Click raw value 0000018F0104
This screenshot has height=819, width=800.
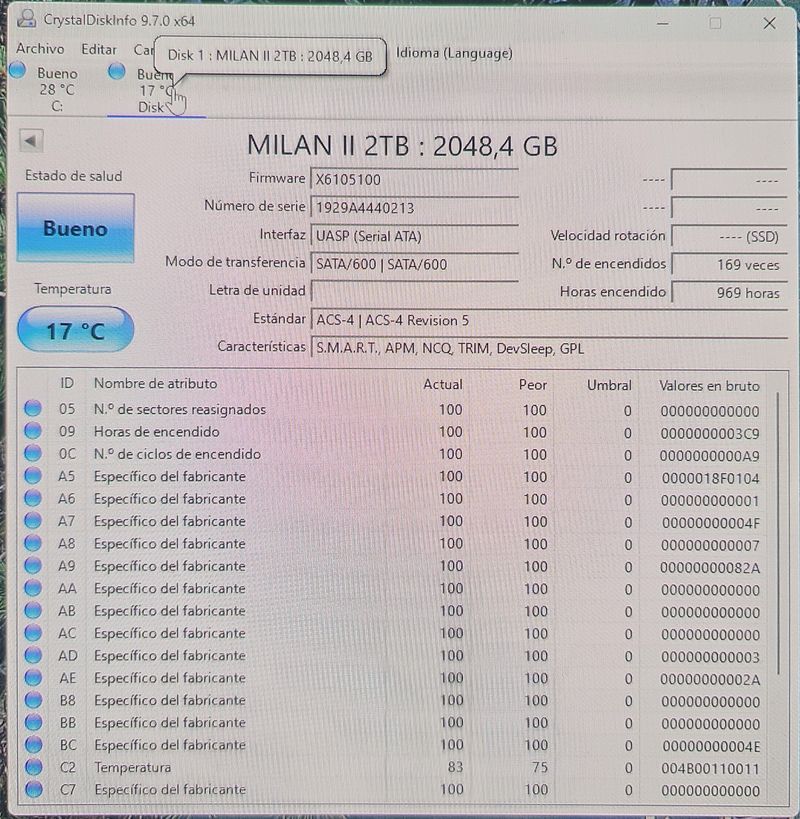(710, 478)
